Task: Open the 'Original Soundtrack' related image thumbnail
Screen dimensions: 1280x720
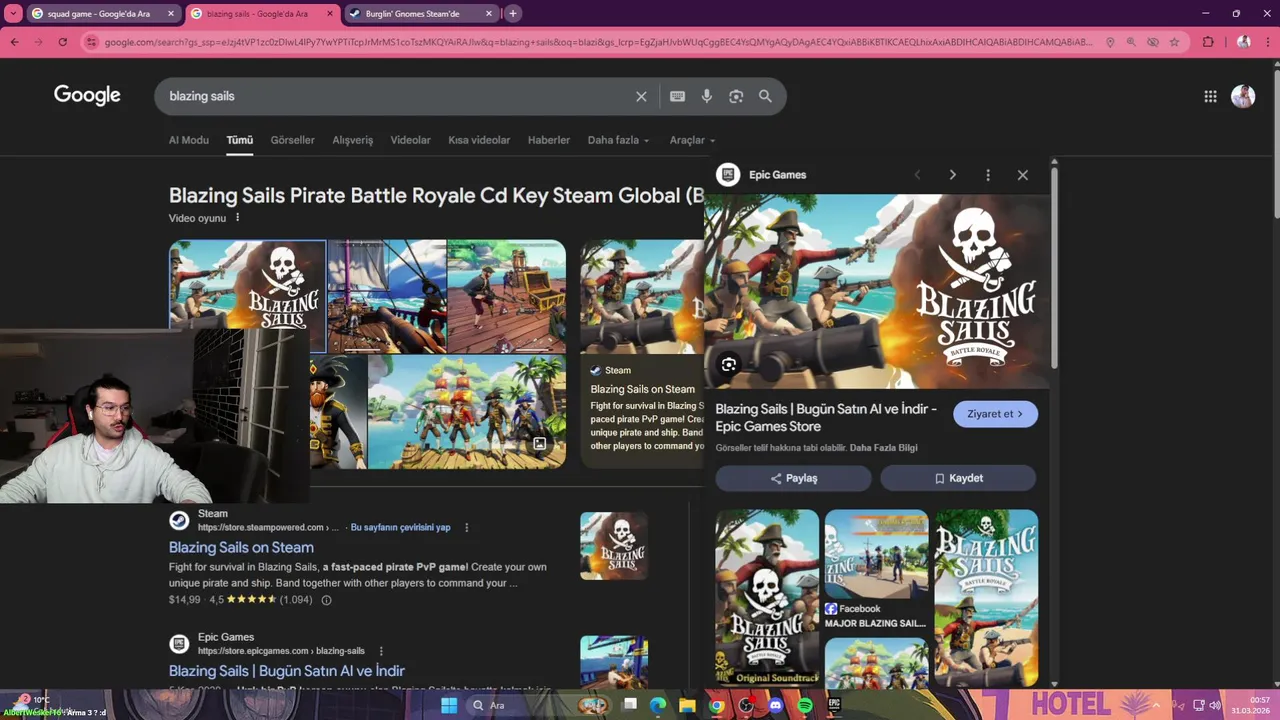Action: tap(767, 597)
